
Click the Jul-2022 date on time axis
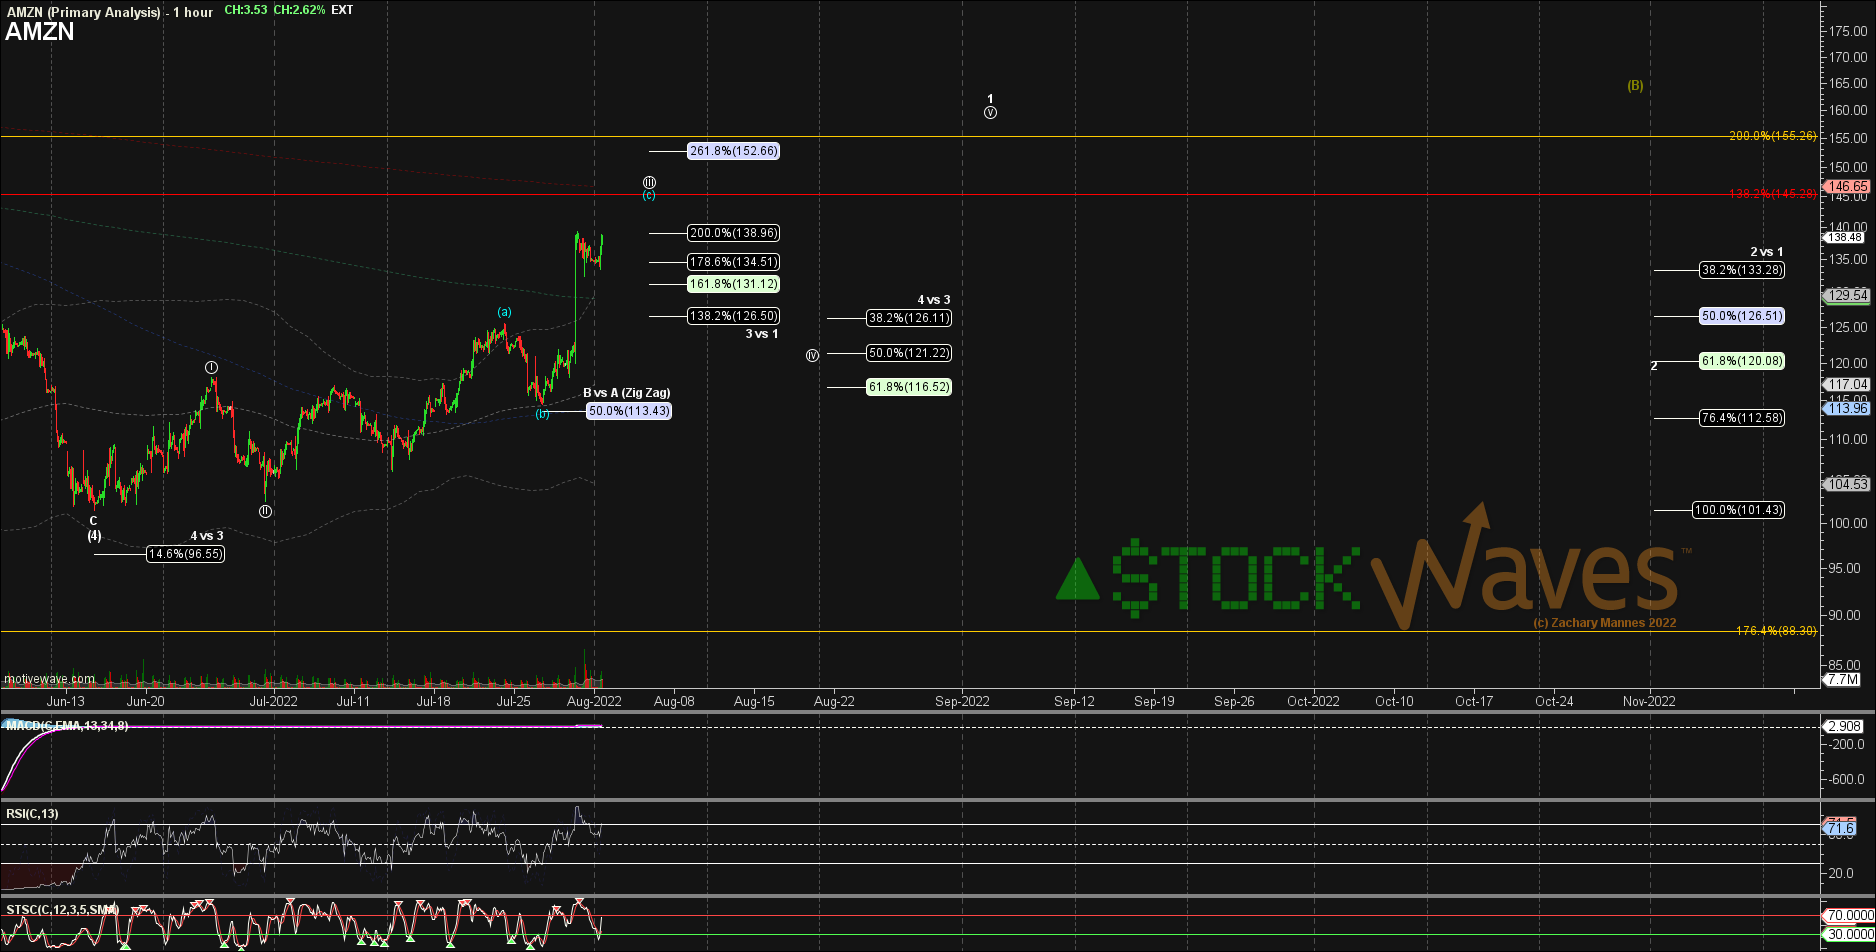pyautogui.click(x=273, y=701)
